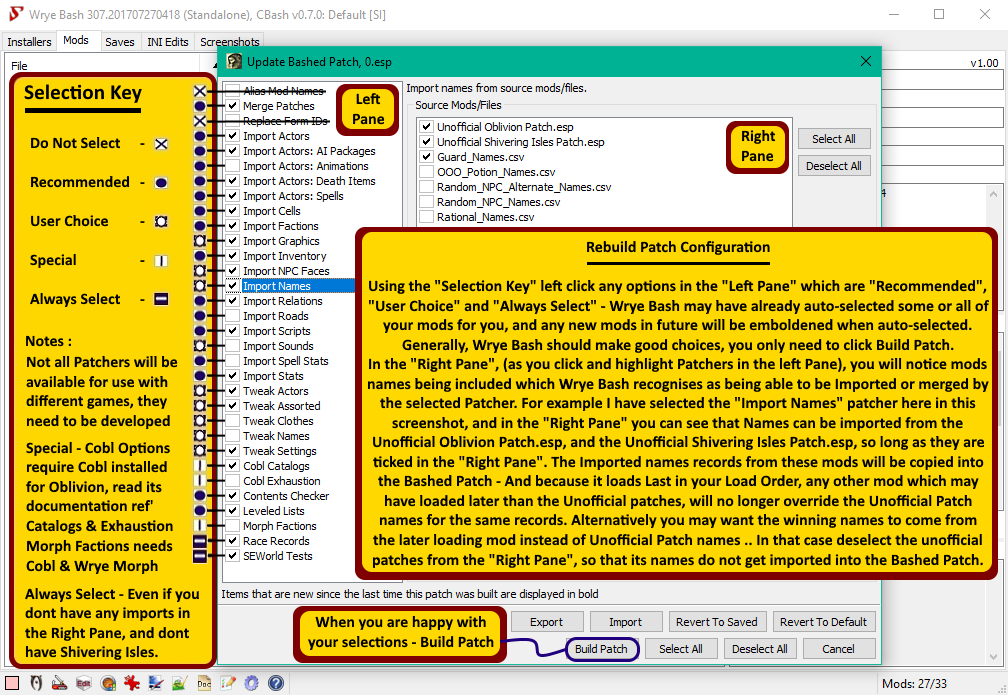The height and width of the screenshot is (695, 1008).
Task: Click the Import button
Action: (x=626, y=622)
